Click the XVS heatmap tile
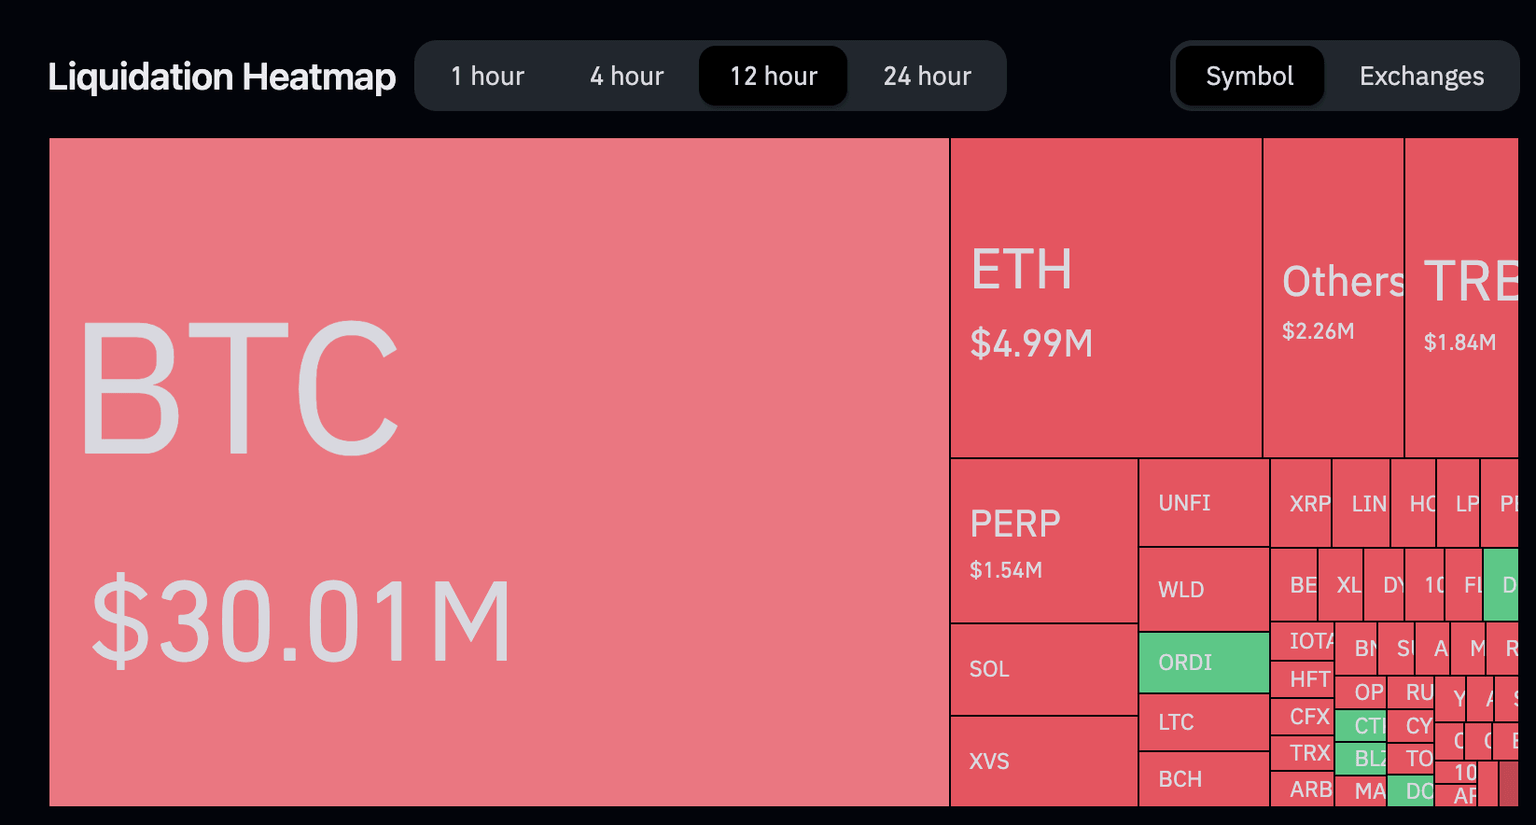 click(x=1043, y=761)
